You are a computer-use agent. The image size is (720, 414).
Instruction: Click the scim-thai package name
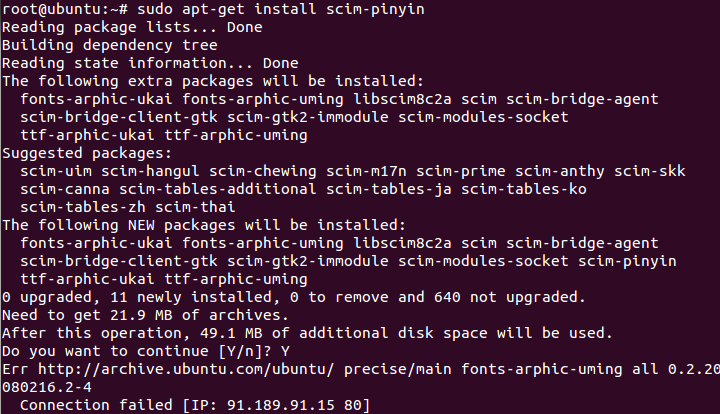[195, 207]
